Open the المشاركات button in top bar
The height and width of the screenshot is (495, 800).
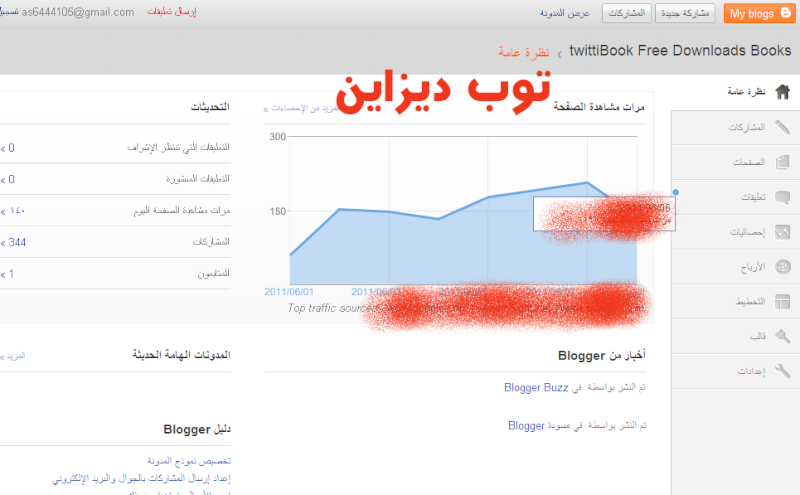pyautogui.click(x=627, y=13)
